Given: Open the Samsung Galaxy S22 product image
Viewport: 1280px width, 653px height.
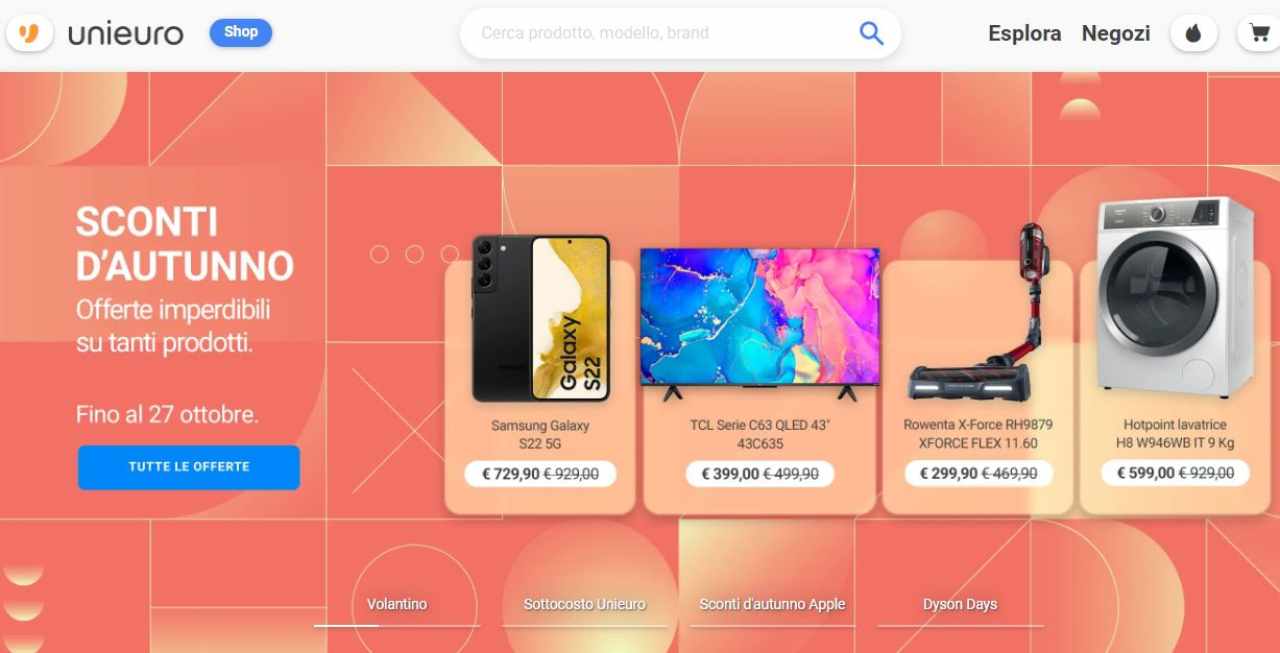Looking at the screenshot, I should (x=540, y=318).
